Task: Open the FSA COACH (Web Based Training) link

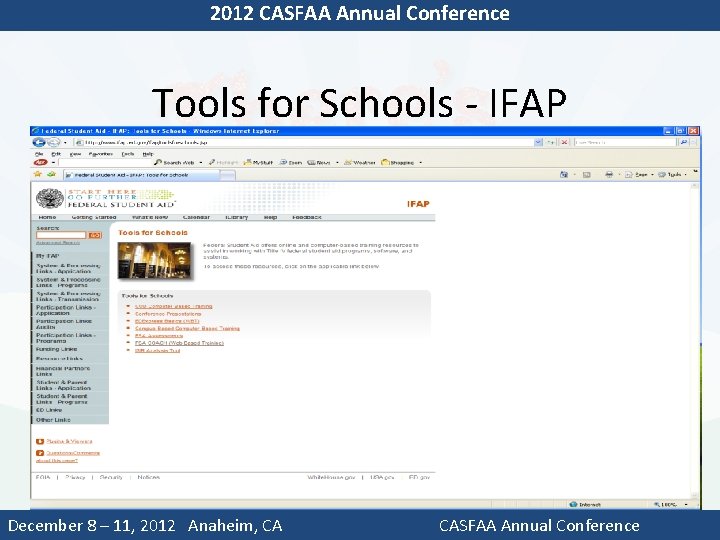Action: [179, 343]
